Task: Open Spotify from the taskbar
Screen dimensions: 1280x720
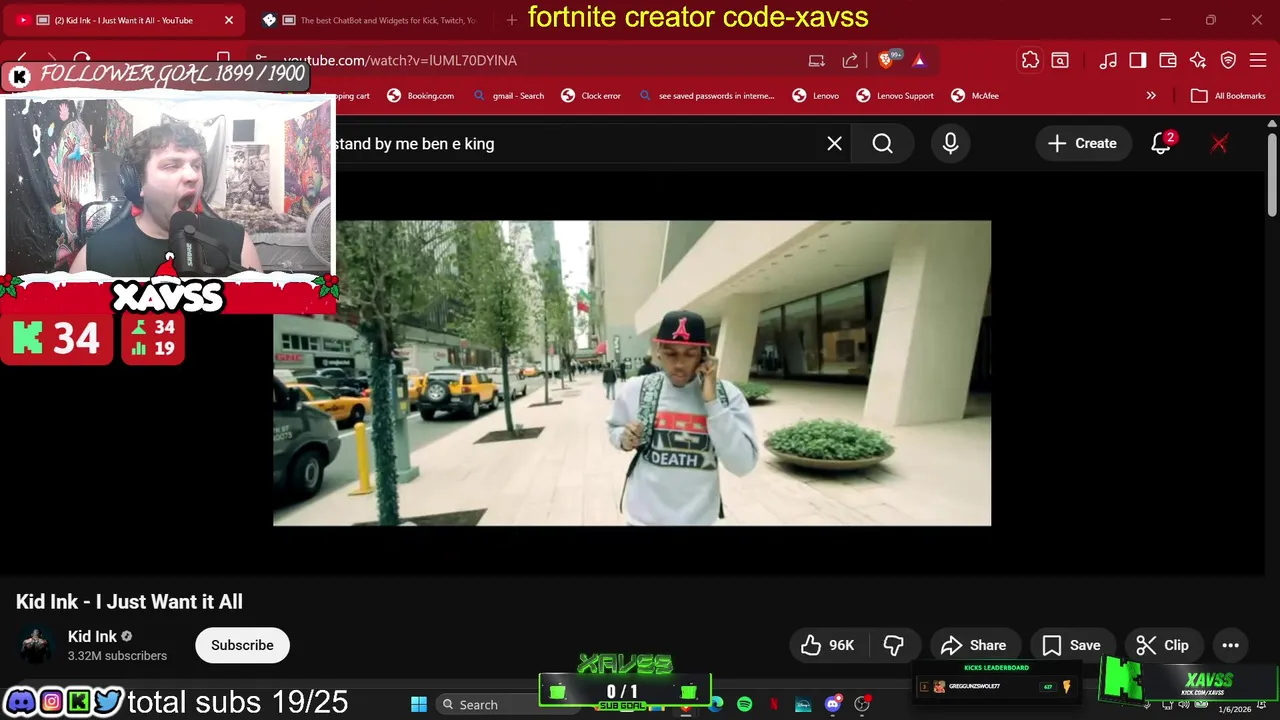Action: (x=745, y=704)
